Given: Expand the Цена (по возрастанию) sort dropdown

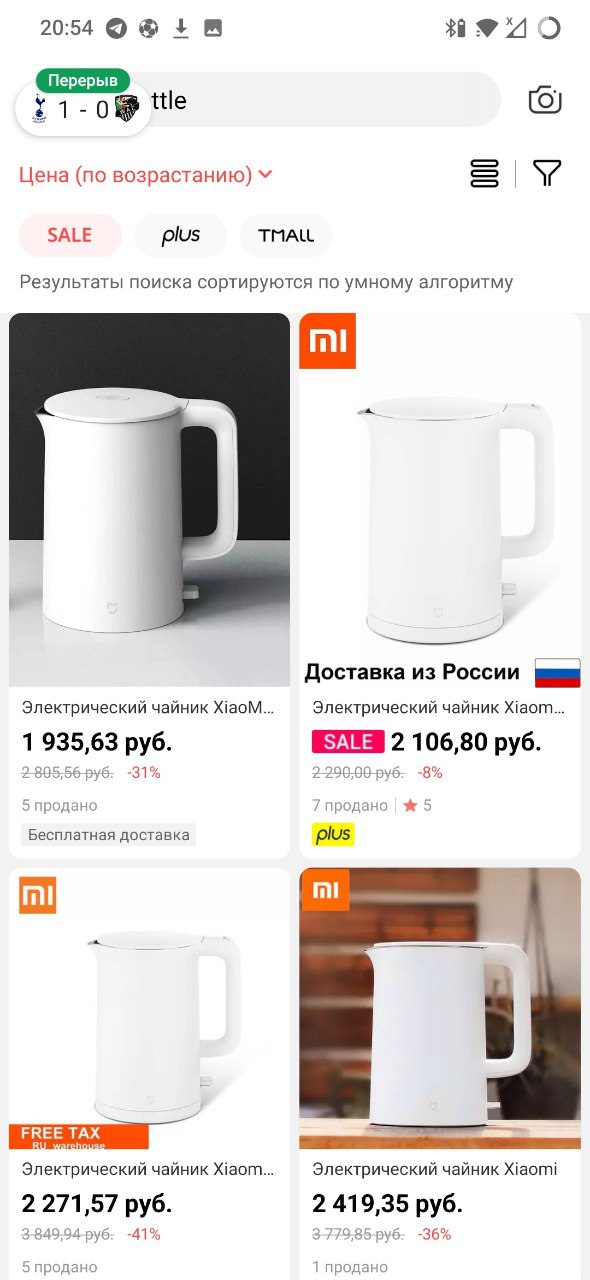Looking at the screenshot, I should pos(146,175).
